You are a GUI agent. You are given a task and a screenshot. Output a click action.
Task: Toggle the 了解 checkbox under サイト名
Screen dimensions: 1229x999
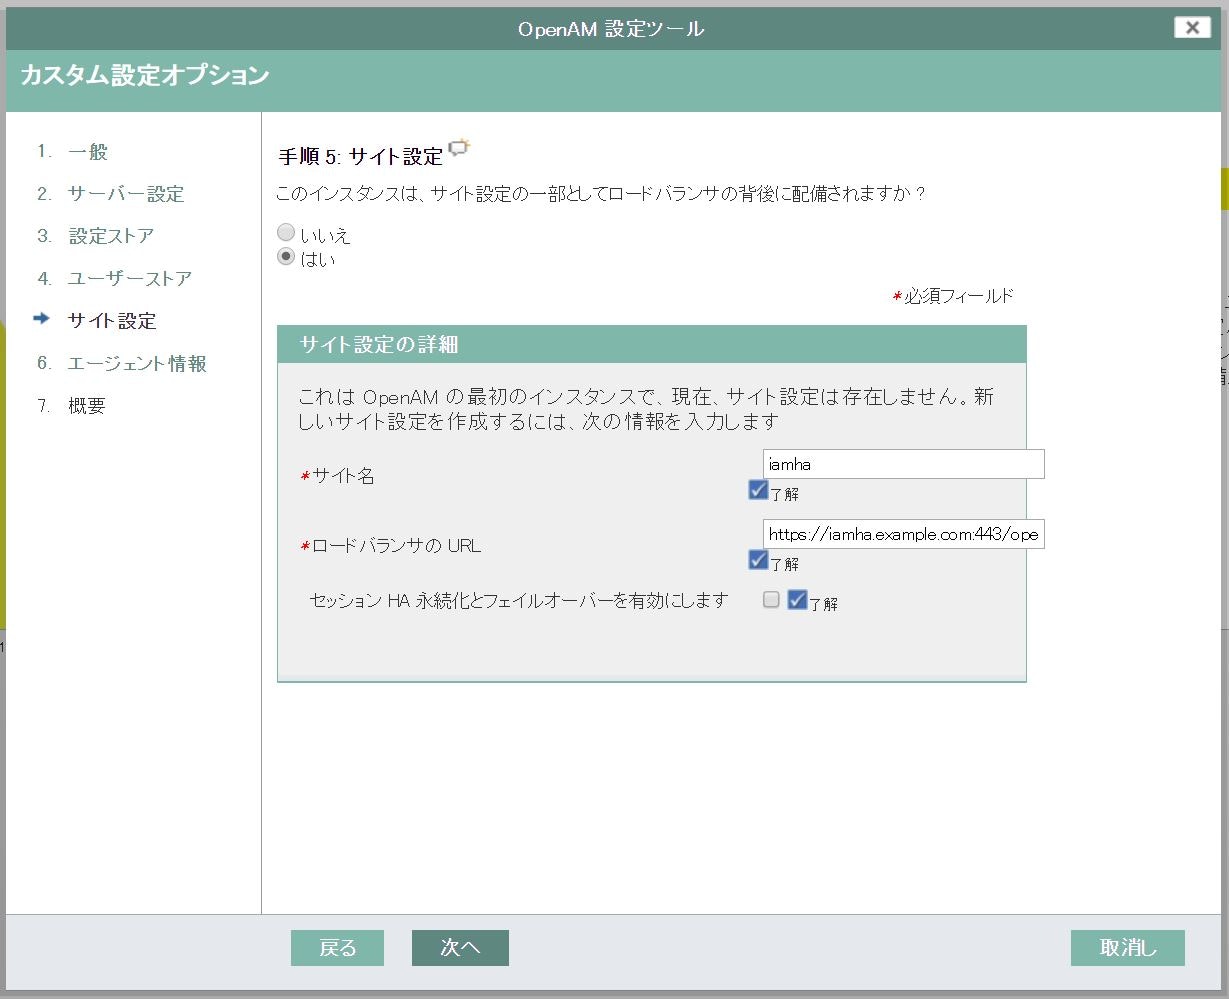click(x=758, y=490)
